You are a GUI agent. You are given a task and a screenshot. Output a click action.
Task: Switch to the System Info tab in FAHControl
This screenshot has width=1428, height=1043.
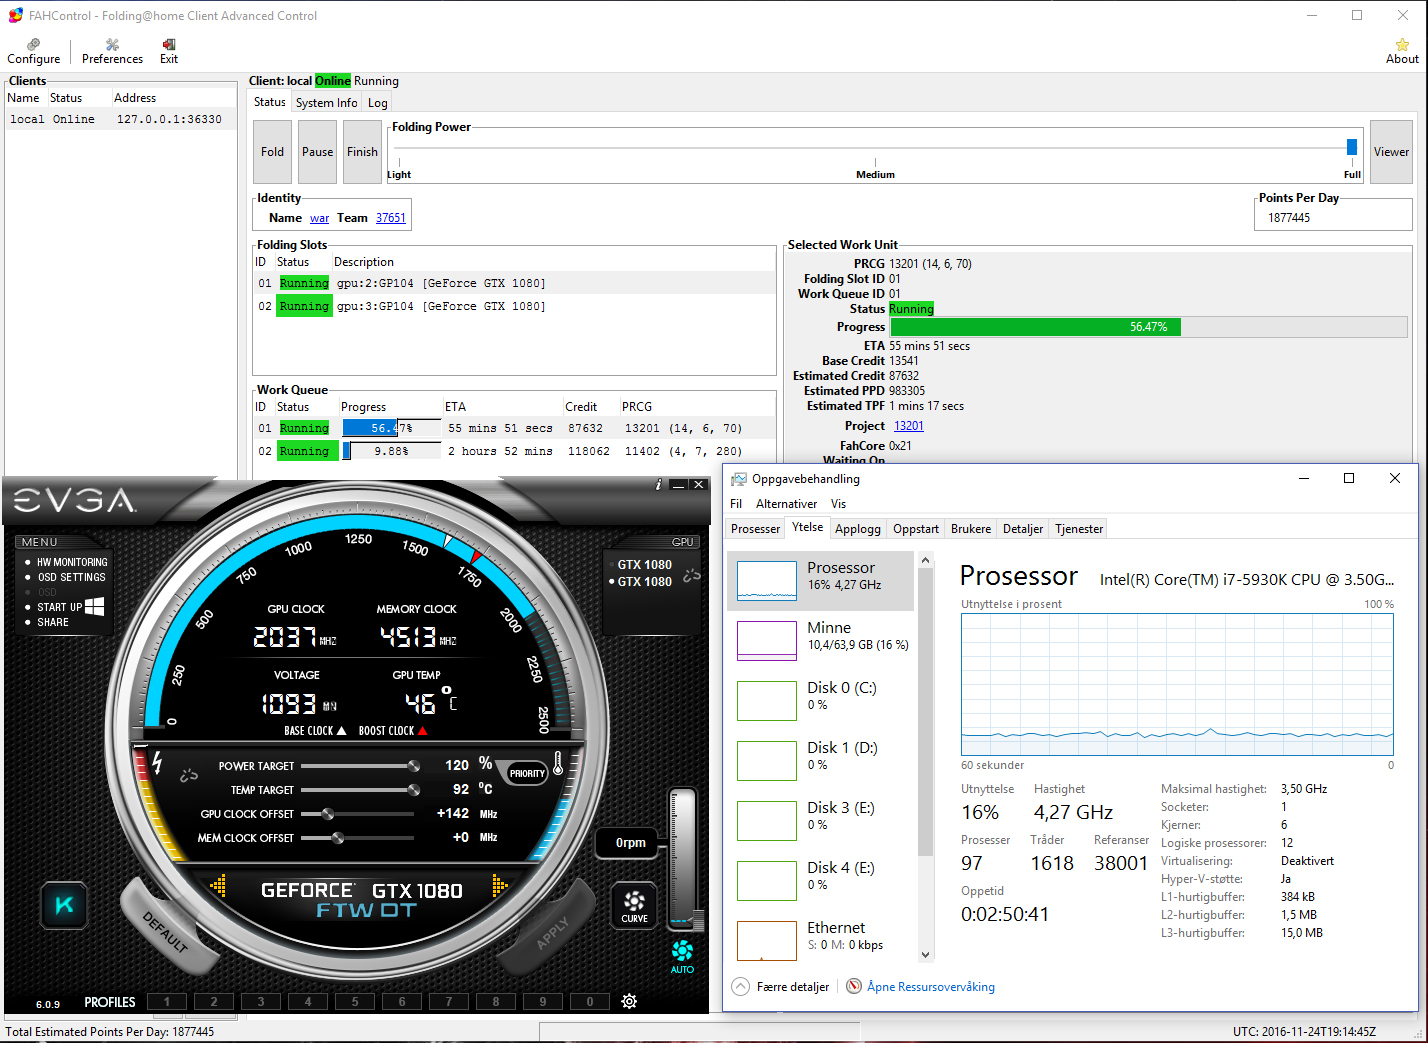(326, 103)
